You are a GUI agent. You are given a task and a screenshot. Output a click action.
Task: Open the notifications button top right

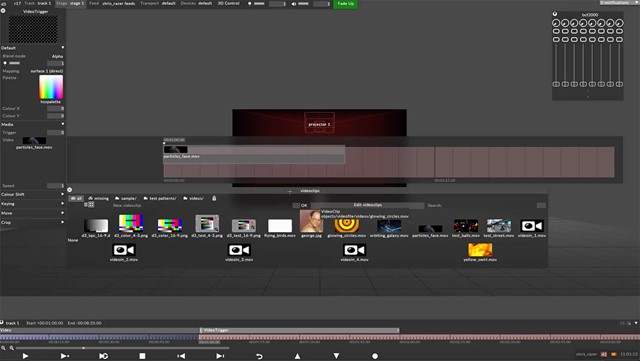(620, 2)
